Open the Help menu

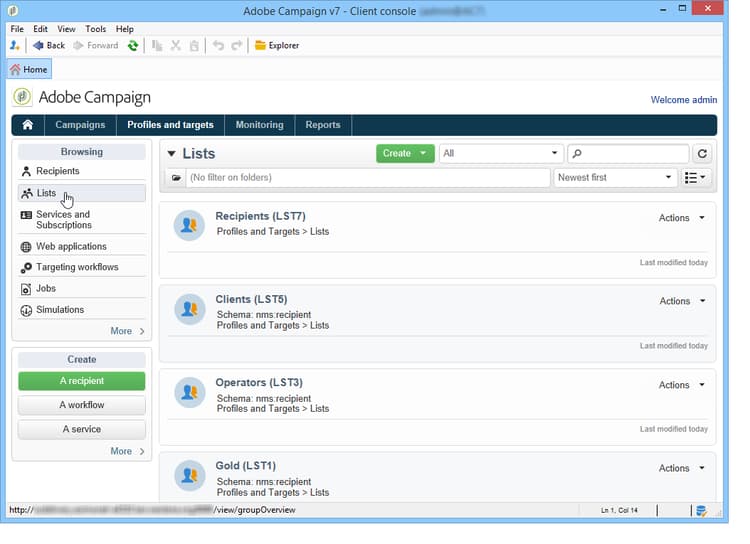[124, 29]
